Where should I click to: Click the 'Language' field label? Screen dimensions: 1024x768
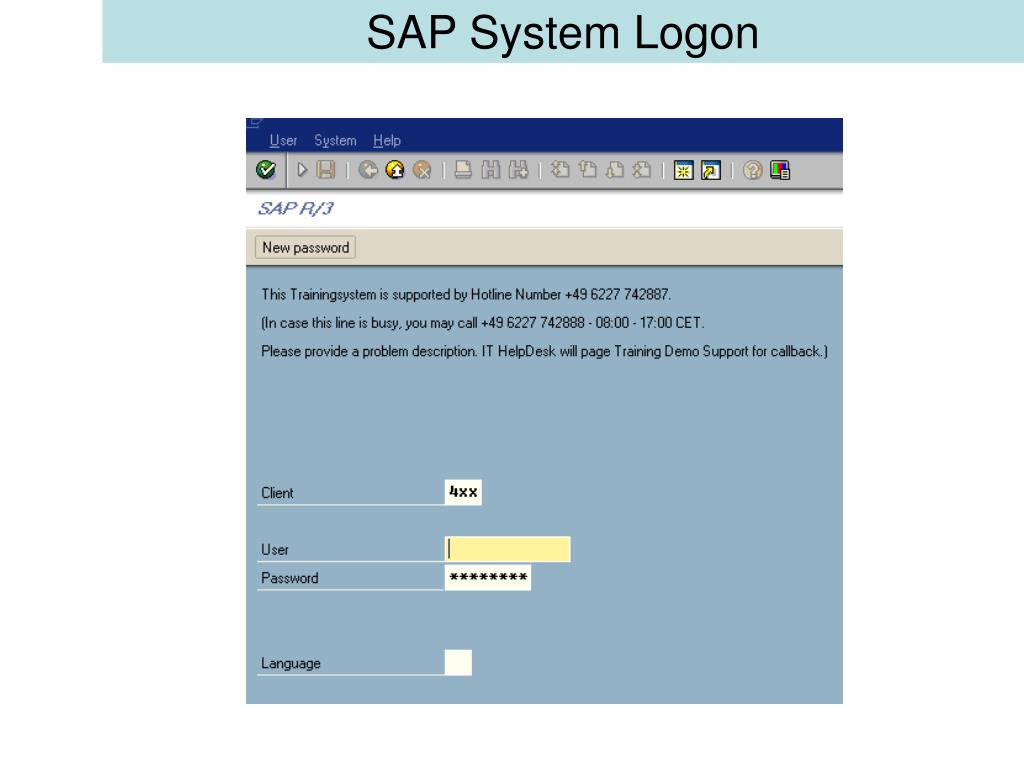click(291, 664)
